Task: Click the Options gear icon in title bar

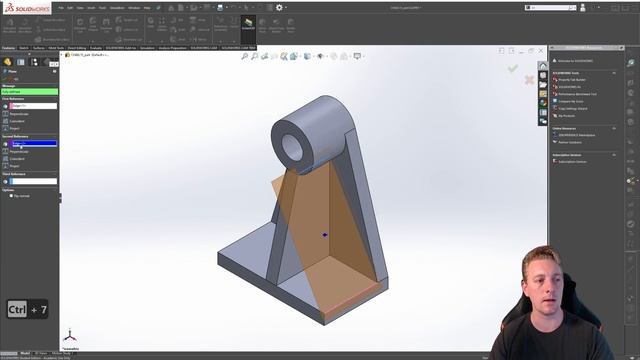Action: (x=279, y=7)
